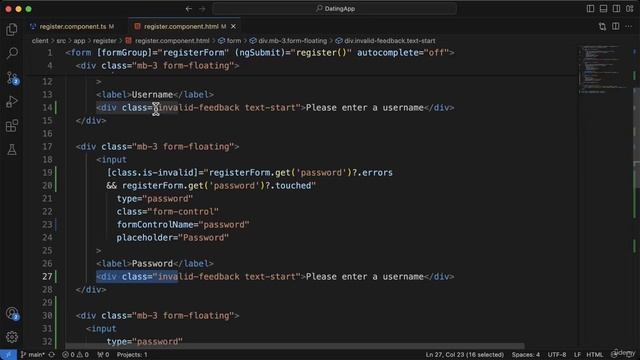
Task: Click the 'LF' end of line item
Action: (x=577, y=355)
